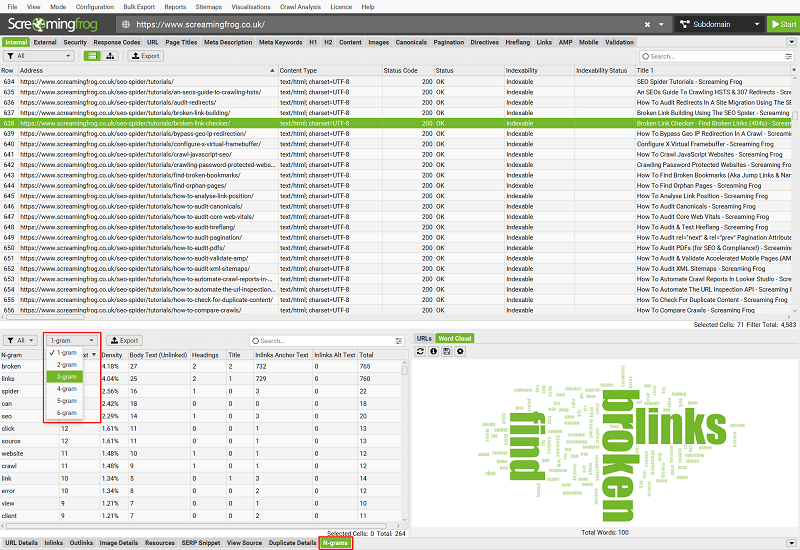800x550 pixels.
Task: Open the Subdomain crawl mode dropdown
Action: 720,24
